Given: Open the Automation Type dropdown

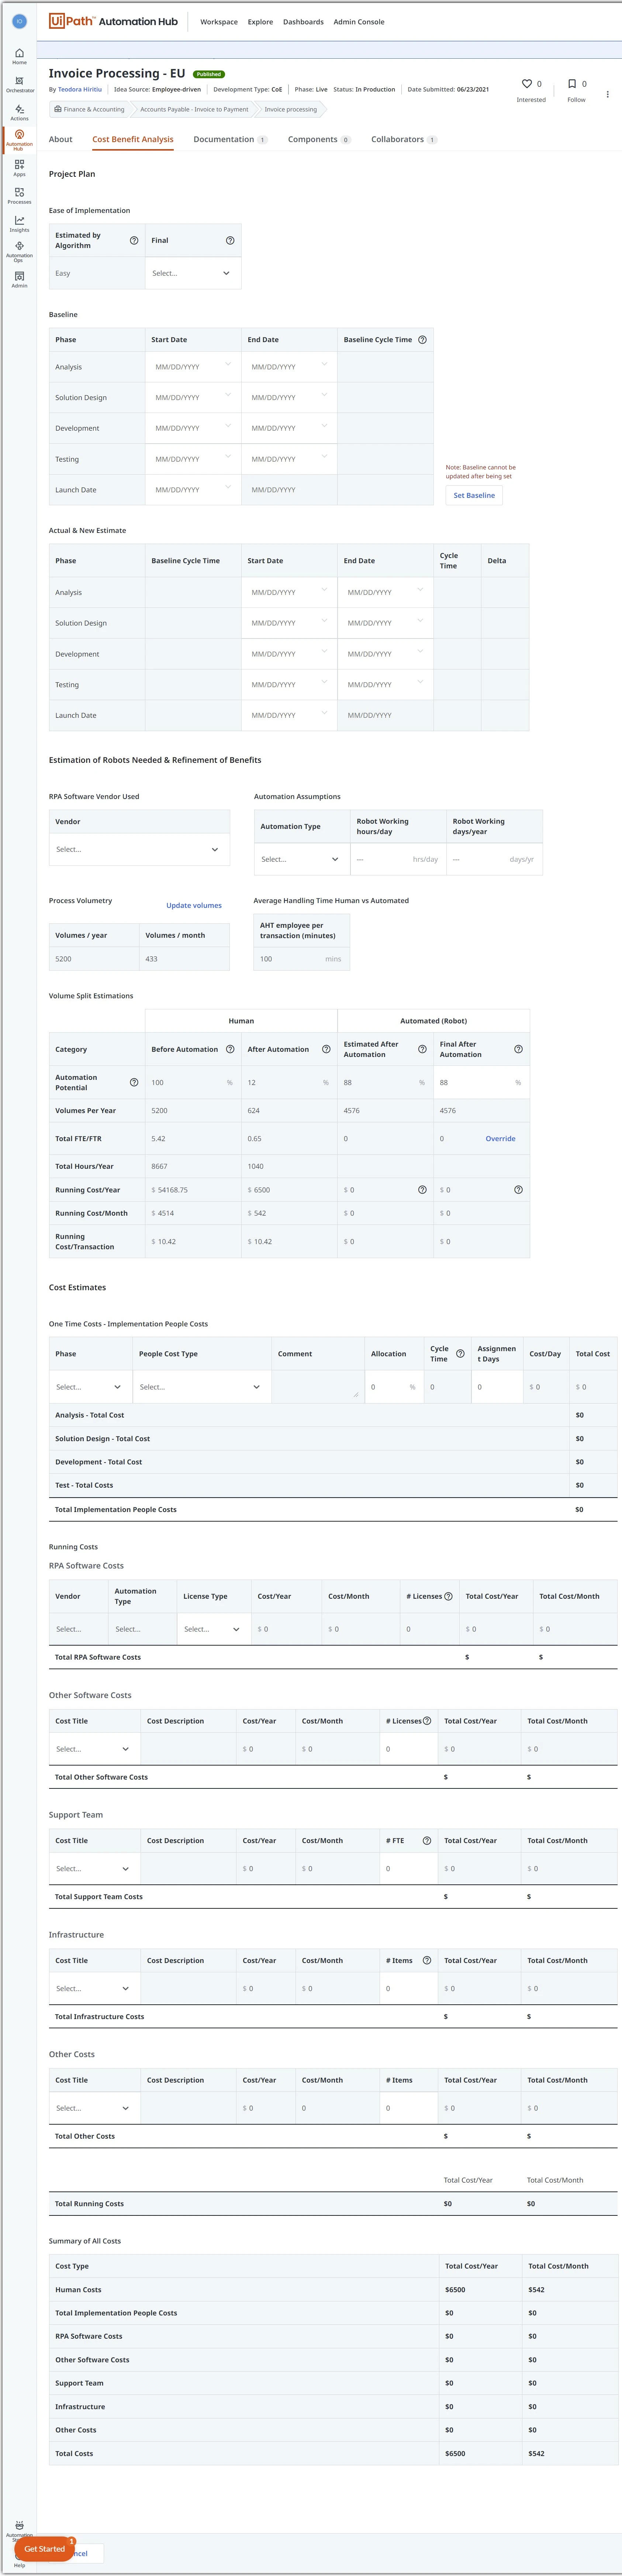Looking at the screenshot, I should pos(302,859).
